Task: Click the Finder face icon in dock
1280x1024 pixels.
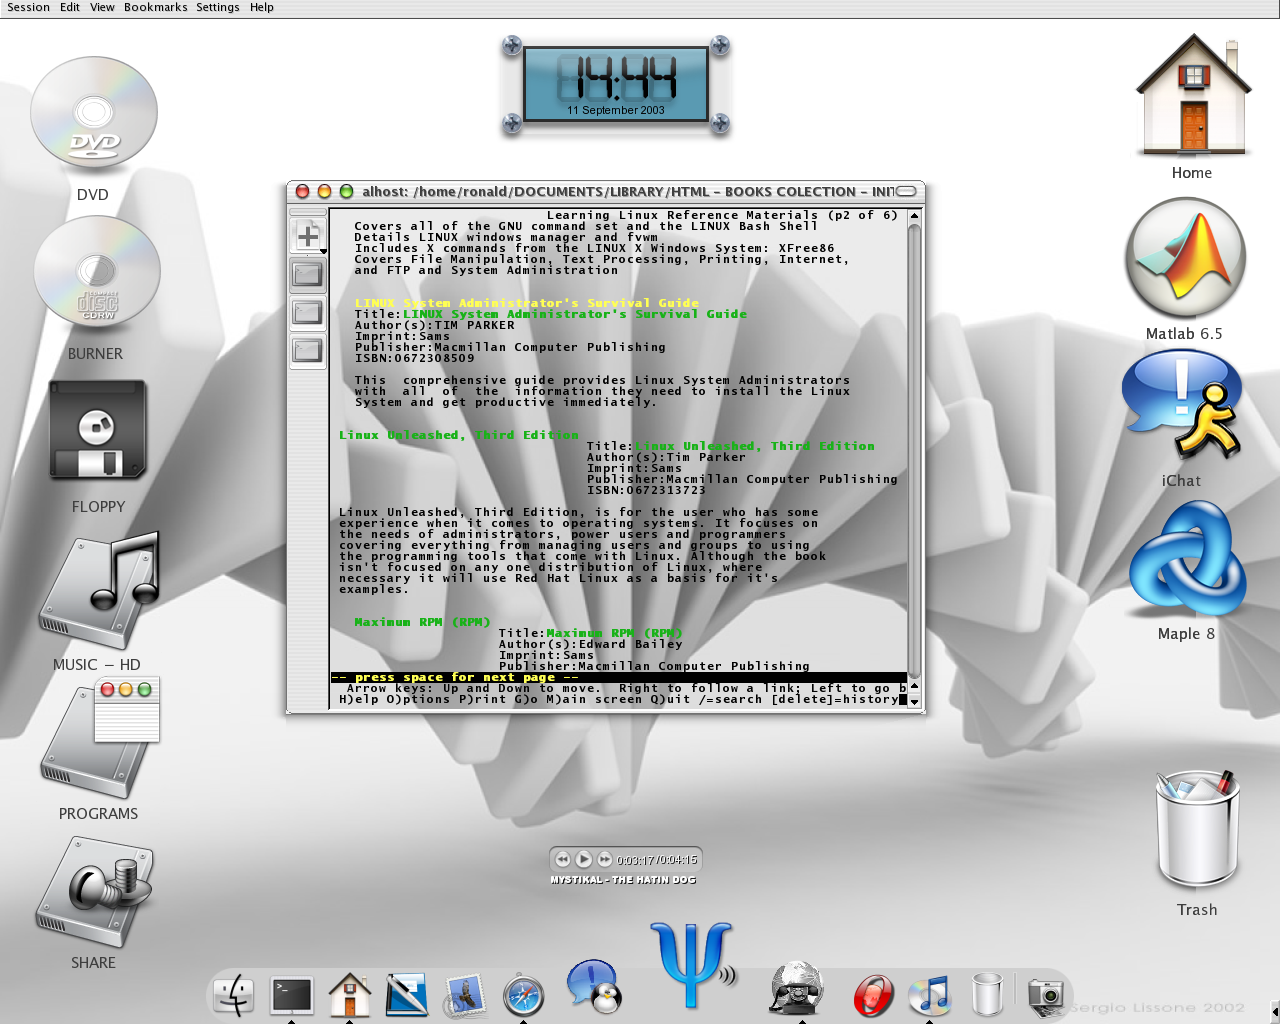Action: (235, 995)
